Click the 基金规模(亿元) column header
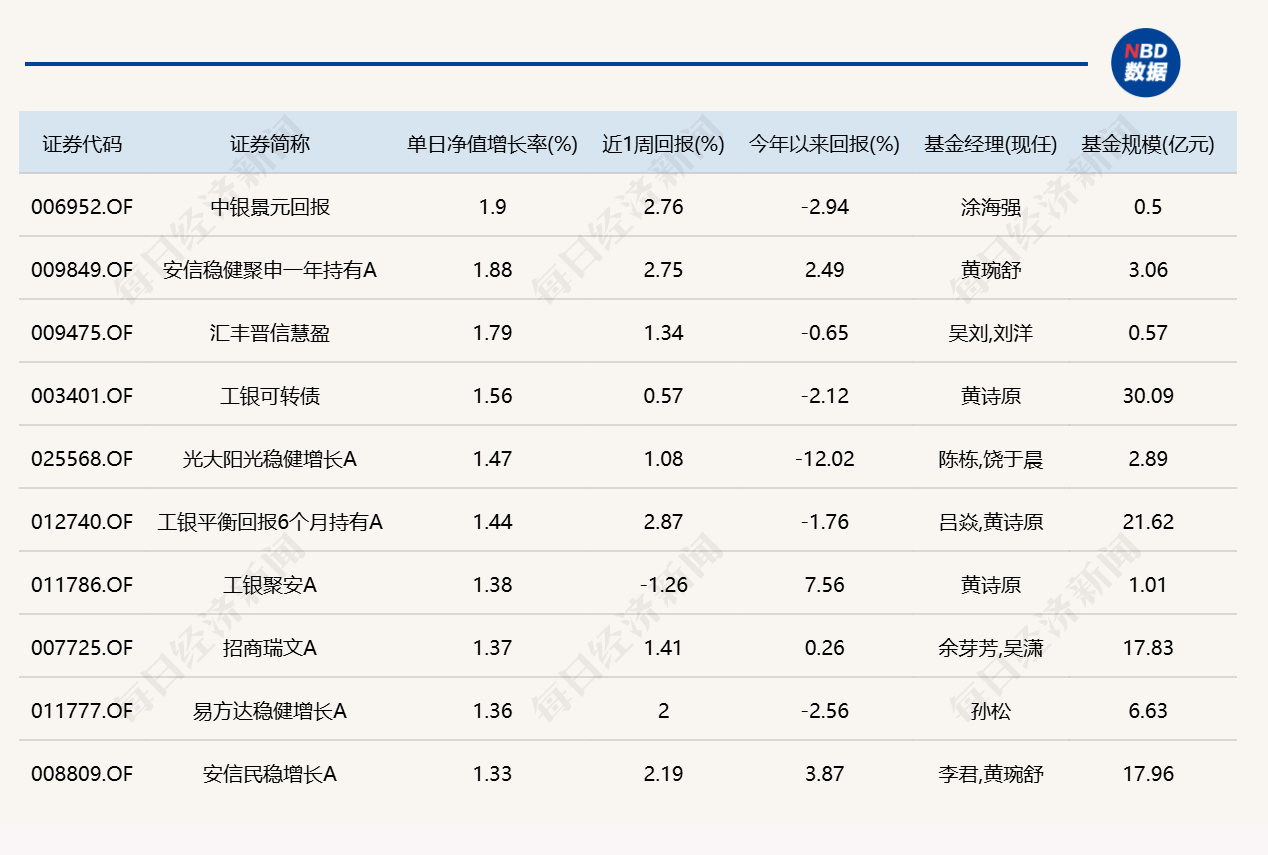Screen dimensions: 1268x855 click(x=1148, y=144)
